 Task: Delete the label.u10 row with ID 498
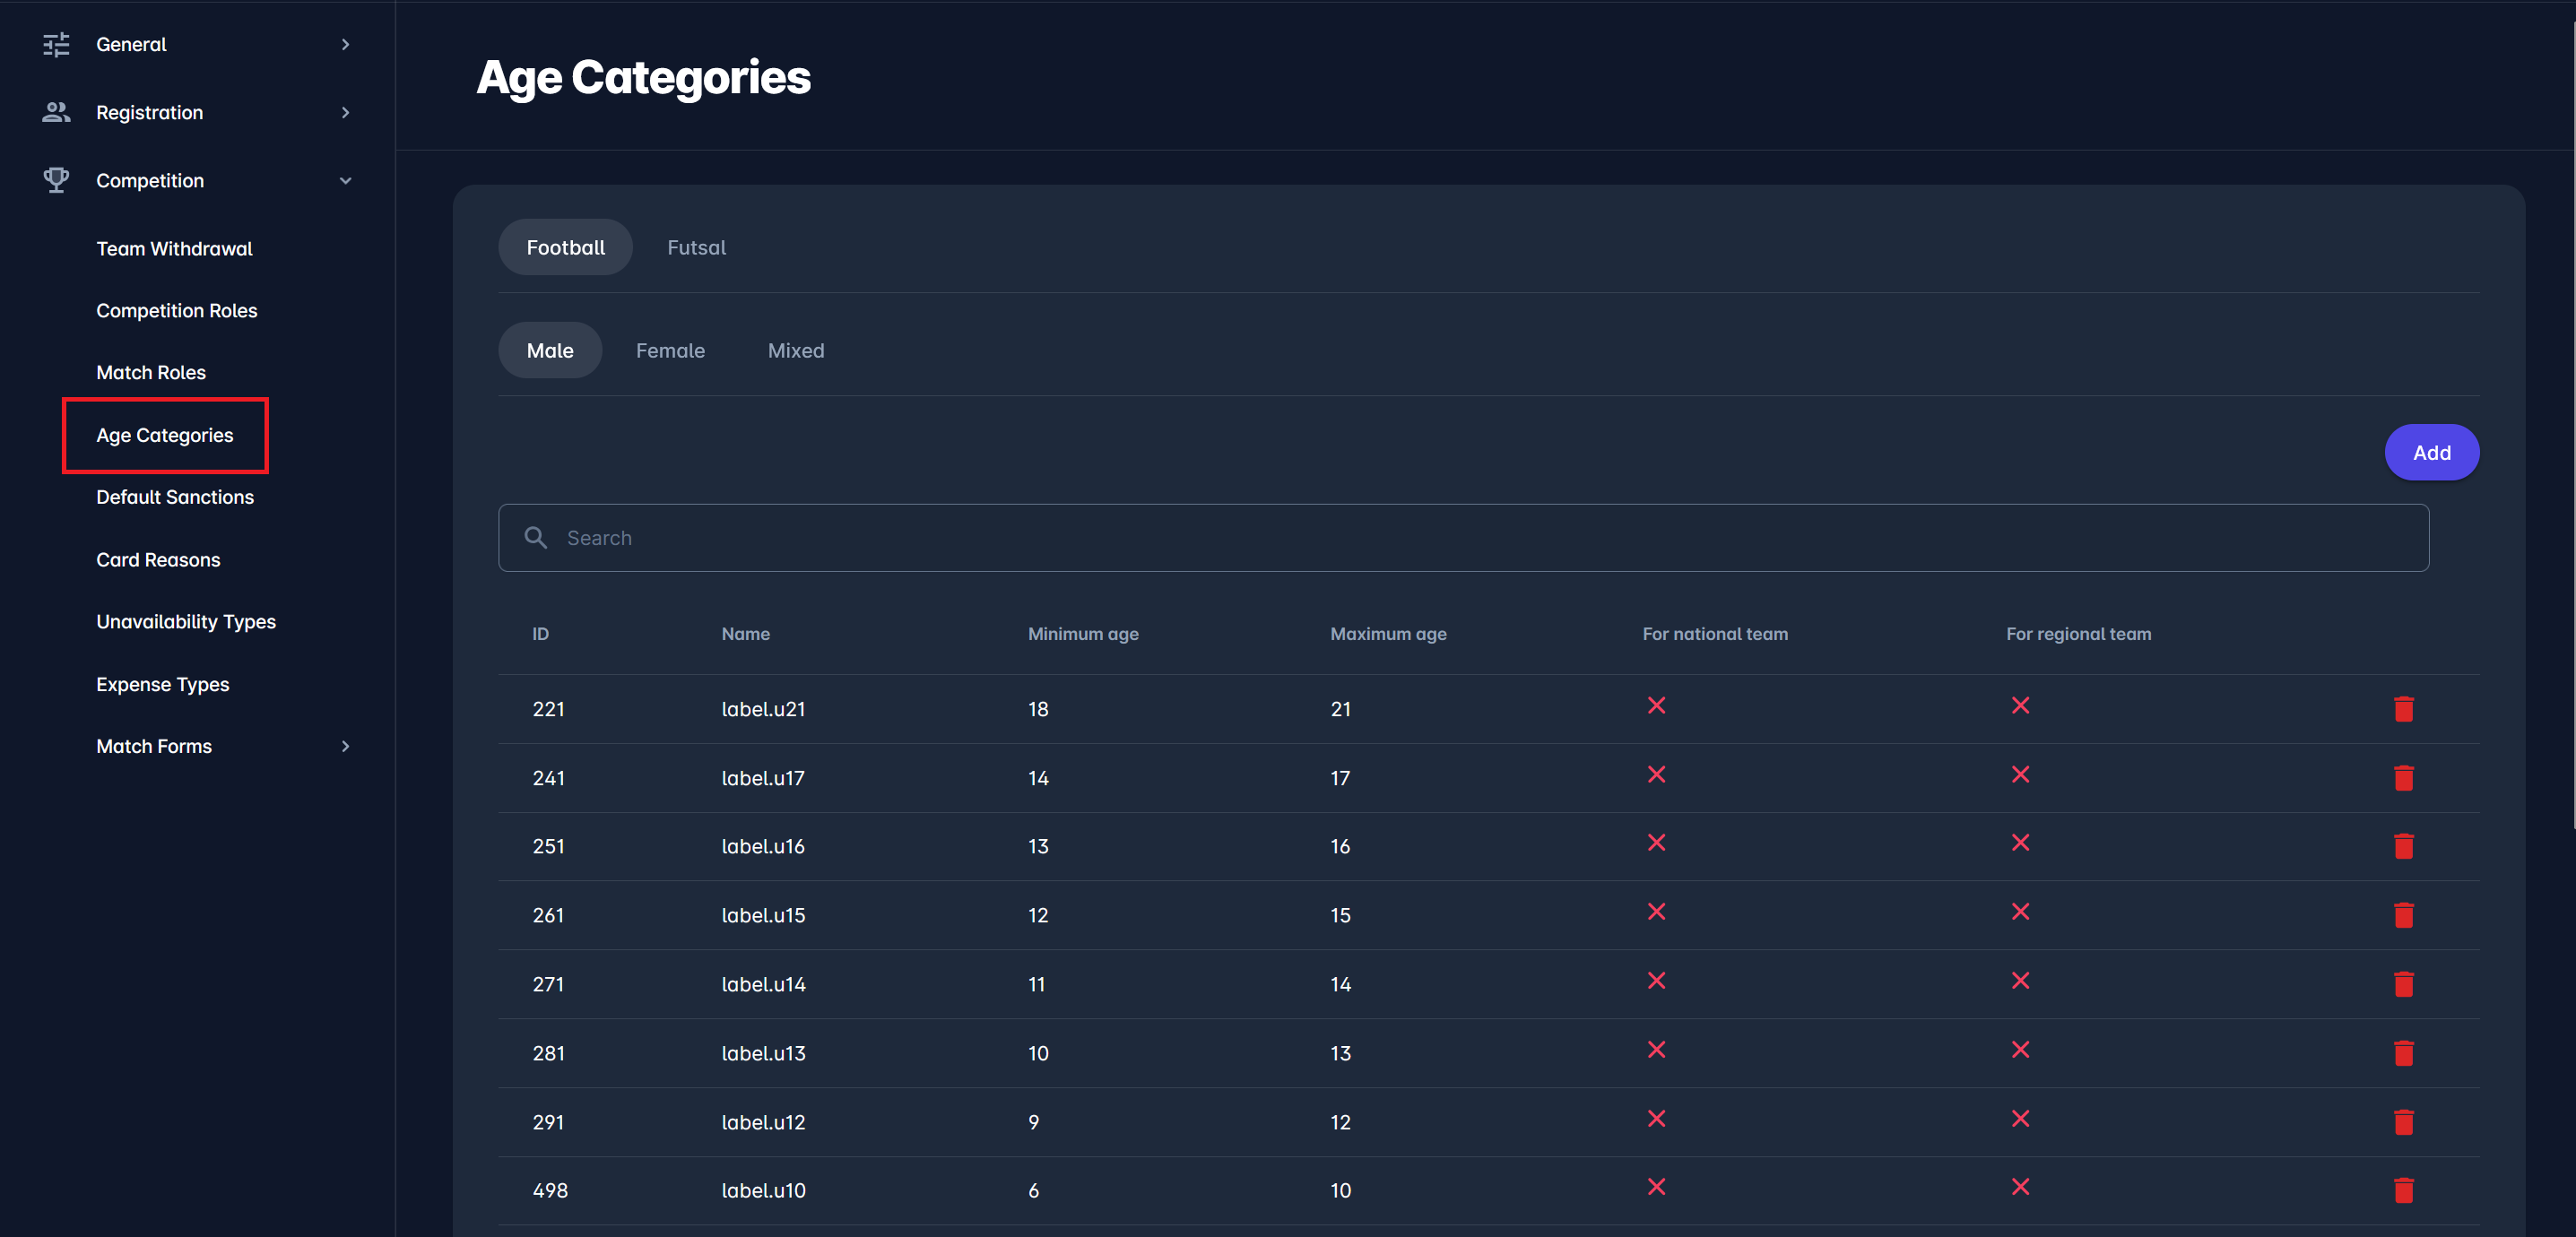click(2403, 1190)
